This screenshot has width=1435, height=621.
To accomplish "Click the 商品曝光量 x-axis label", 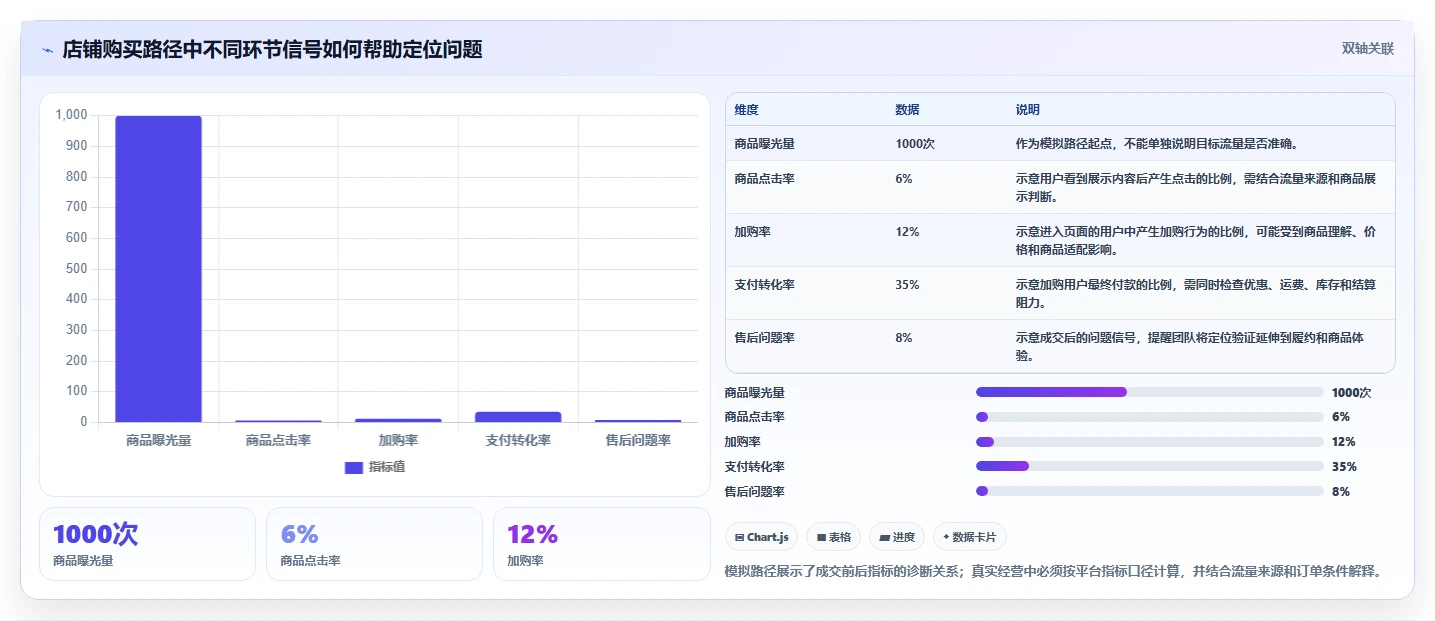I will 158,440.
